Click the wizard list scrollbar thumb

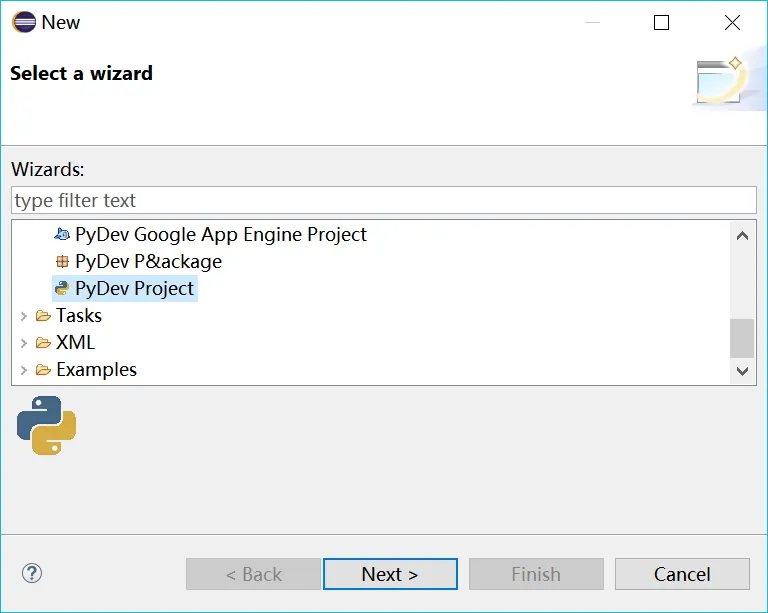[x=742, y=338]
